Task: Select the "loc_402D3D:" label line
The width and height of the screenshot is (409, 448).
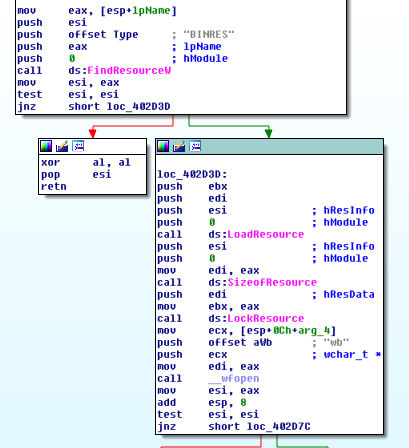Action: coord(192,174)
